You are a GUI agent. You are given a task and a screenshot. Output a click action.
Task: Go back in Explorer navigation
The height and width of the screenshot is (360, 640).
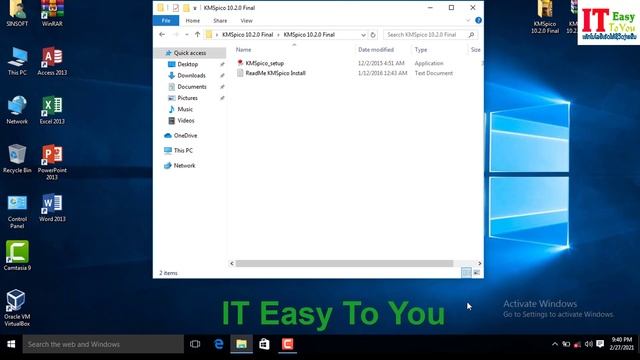tap(162, 35)
